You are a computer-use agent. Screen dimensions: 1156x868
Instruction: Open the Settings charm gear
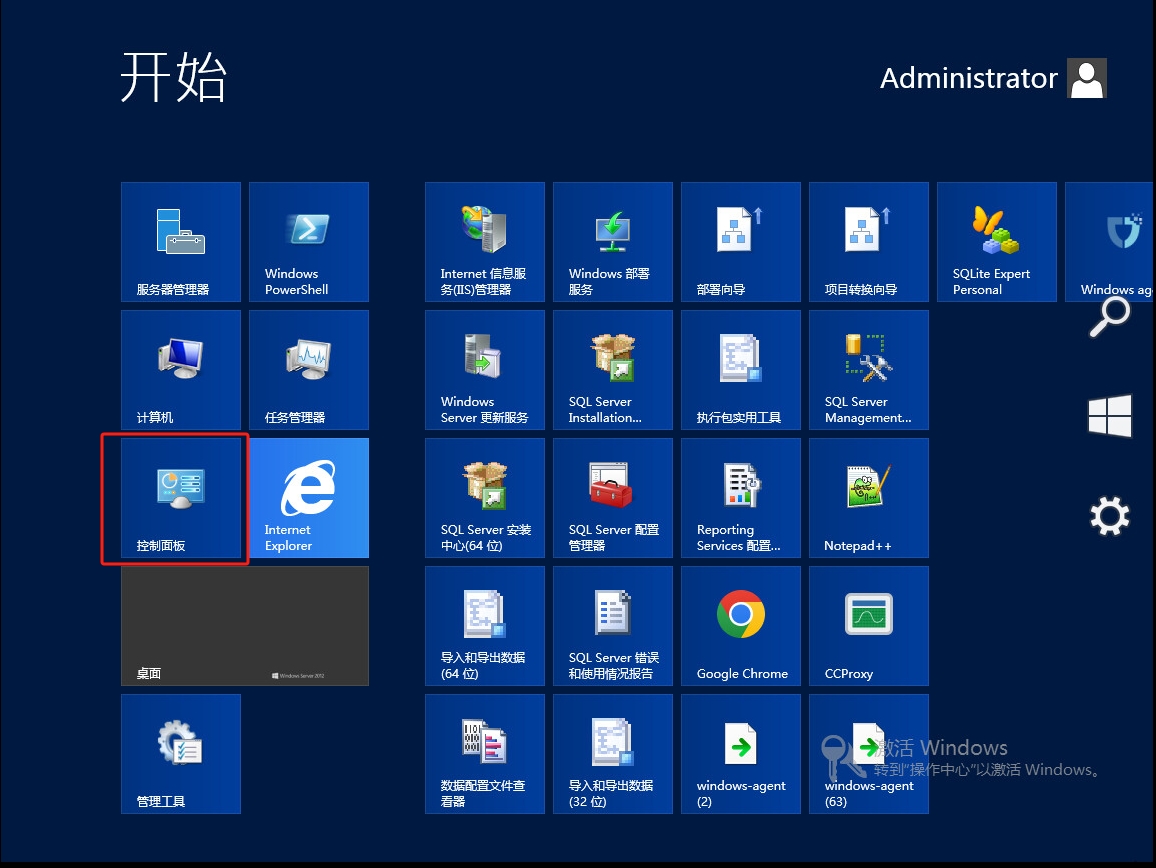1110,516
